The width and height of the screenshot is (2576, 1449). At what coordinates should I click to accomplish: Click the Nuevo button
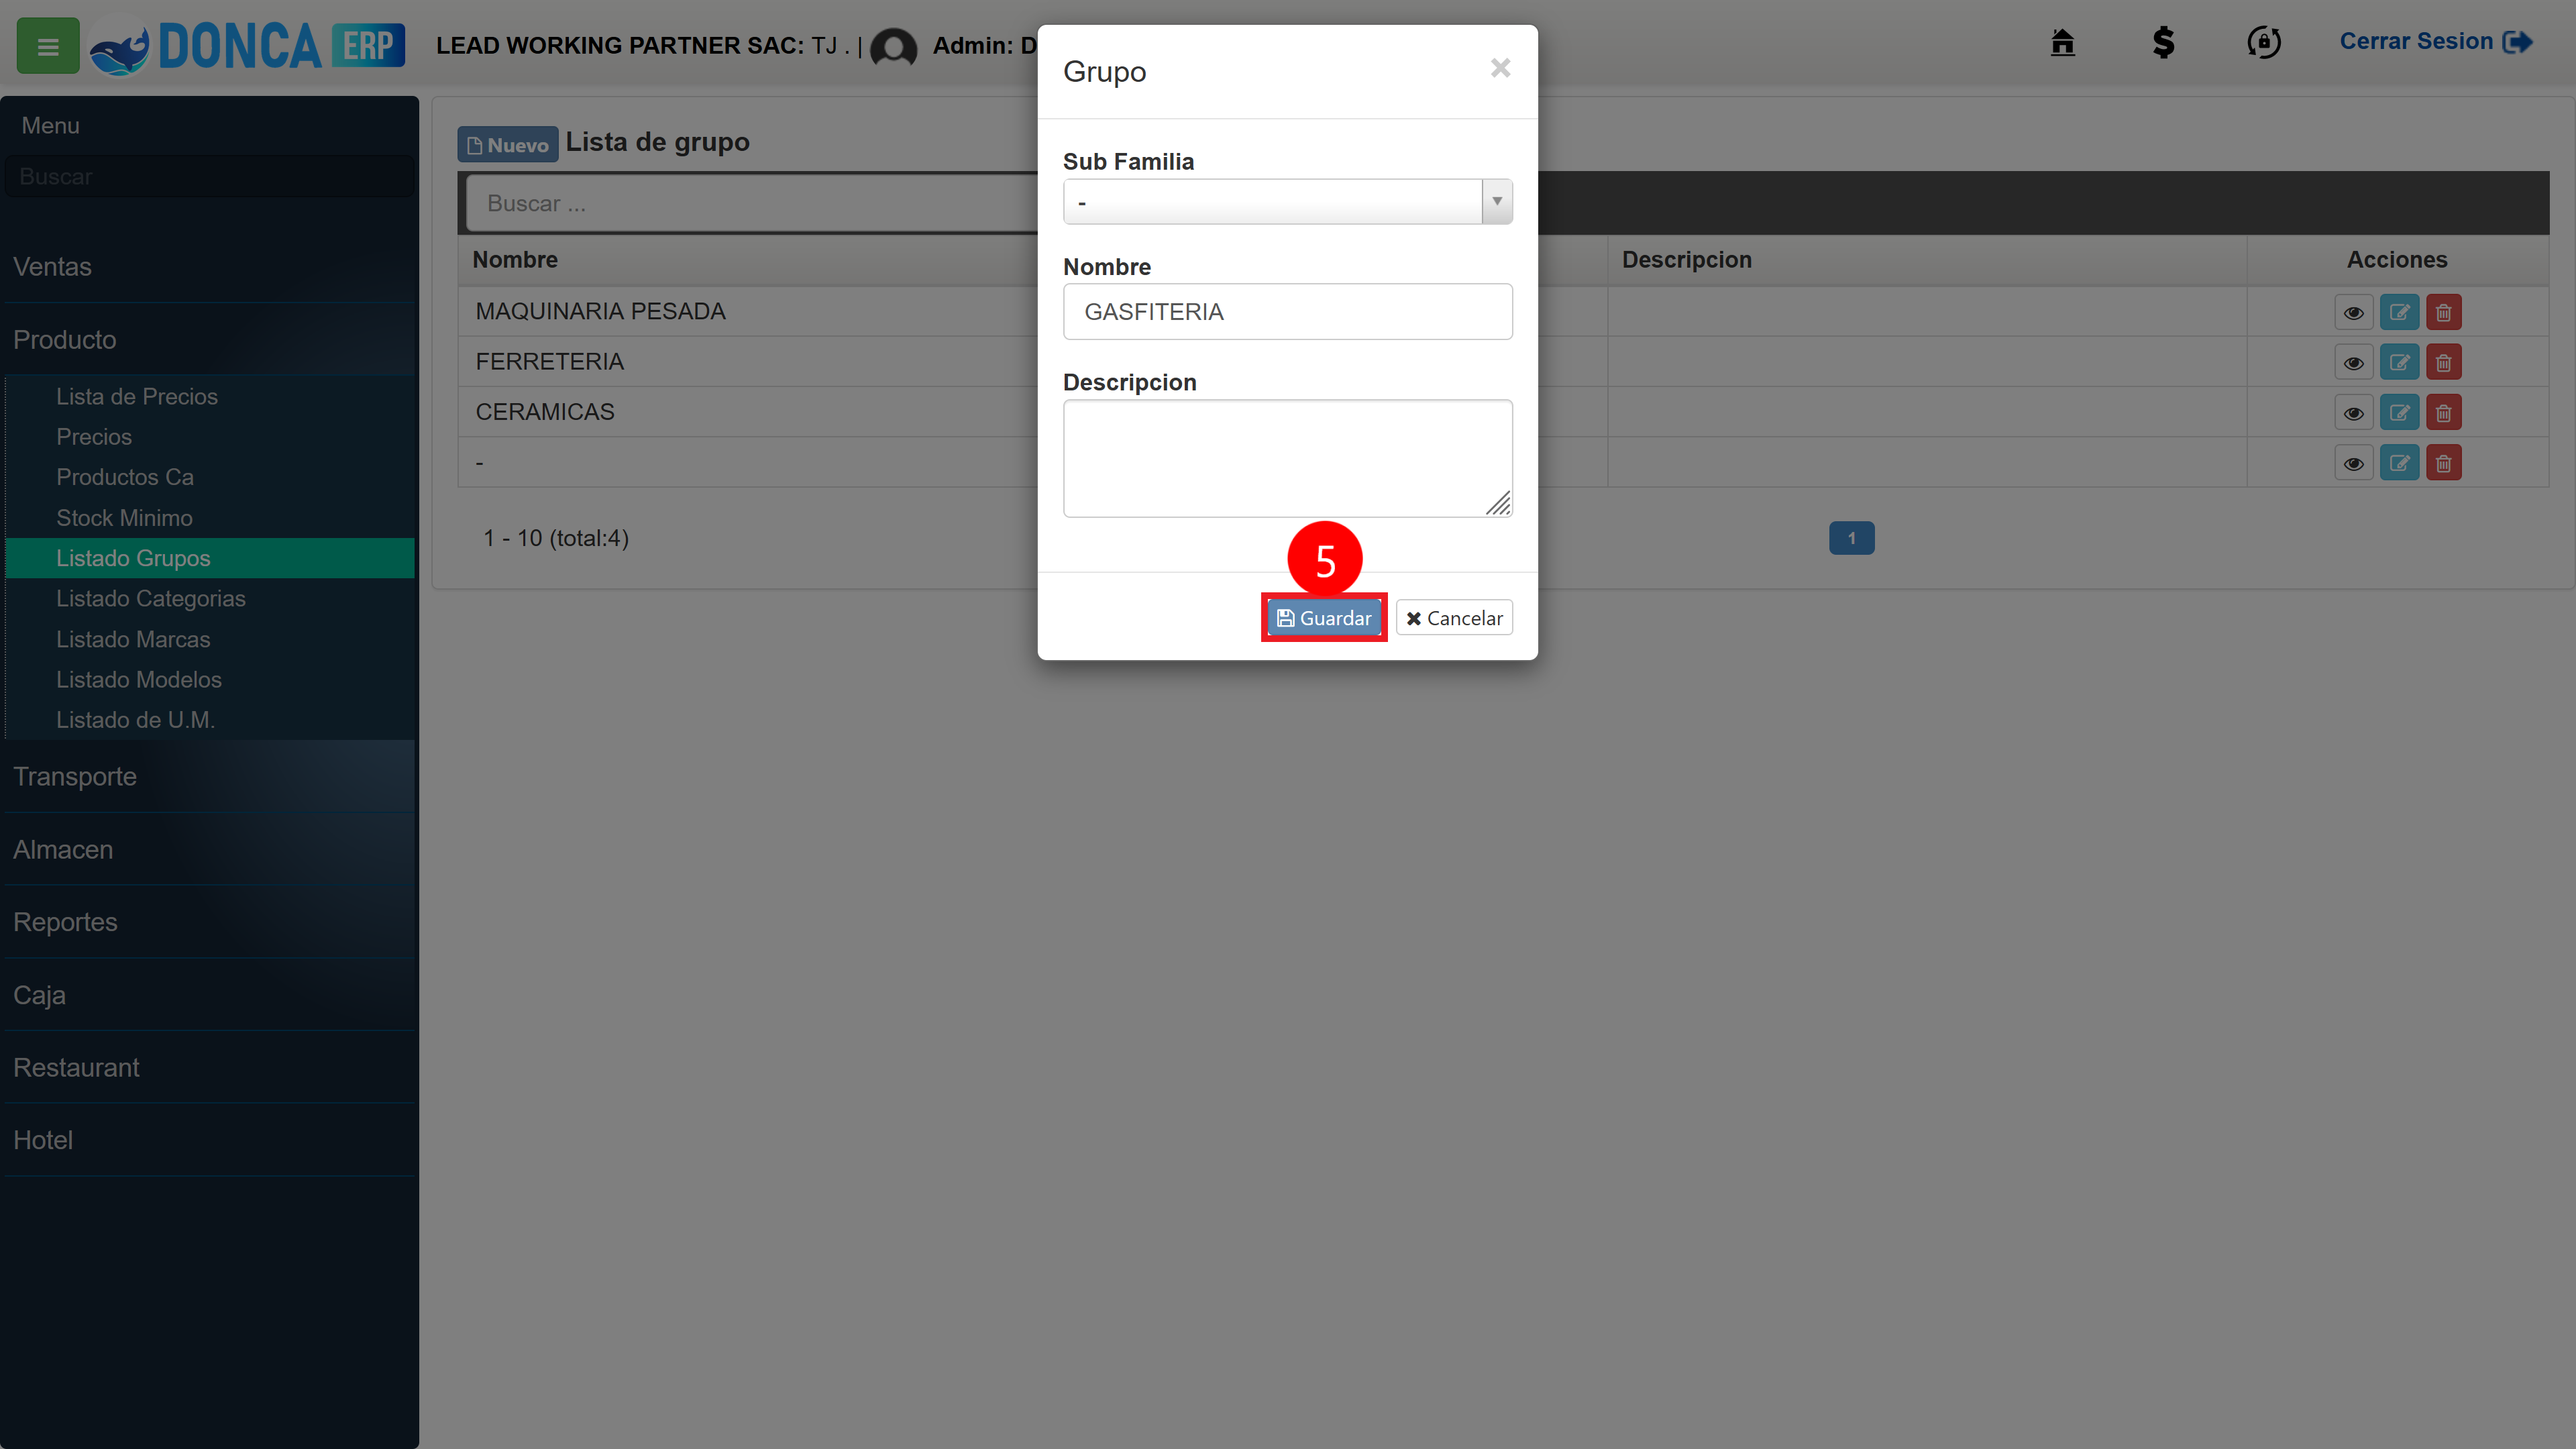508,144
